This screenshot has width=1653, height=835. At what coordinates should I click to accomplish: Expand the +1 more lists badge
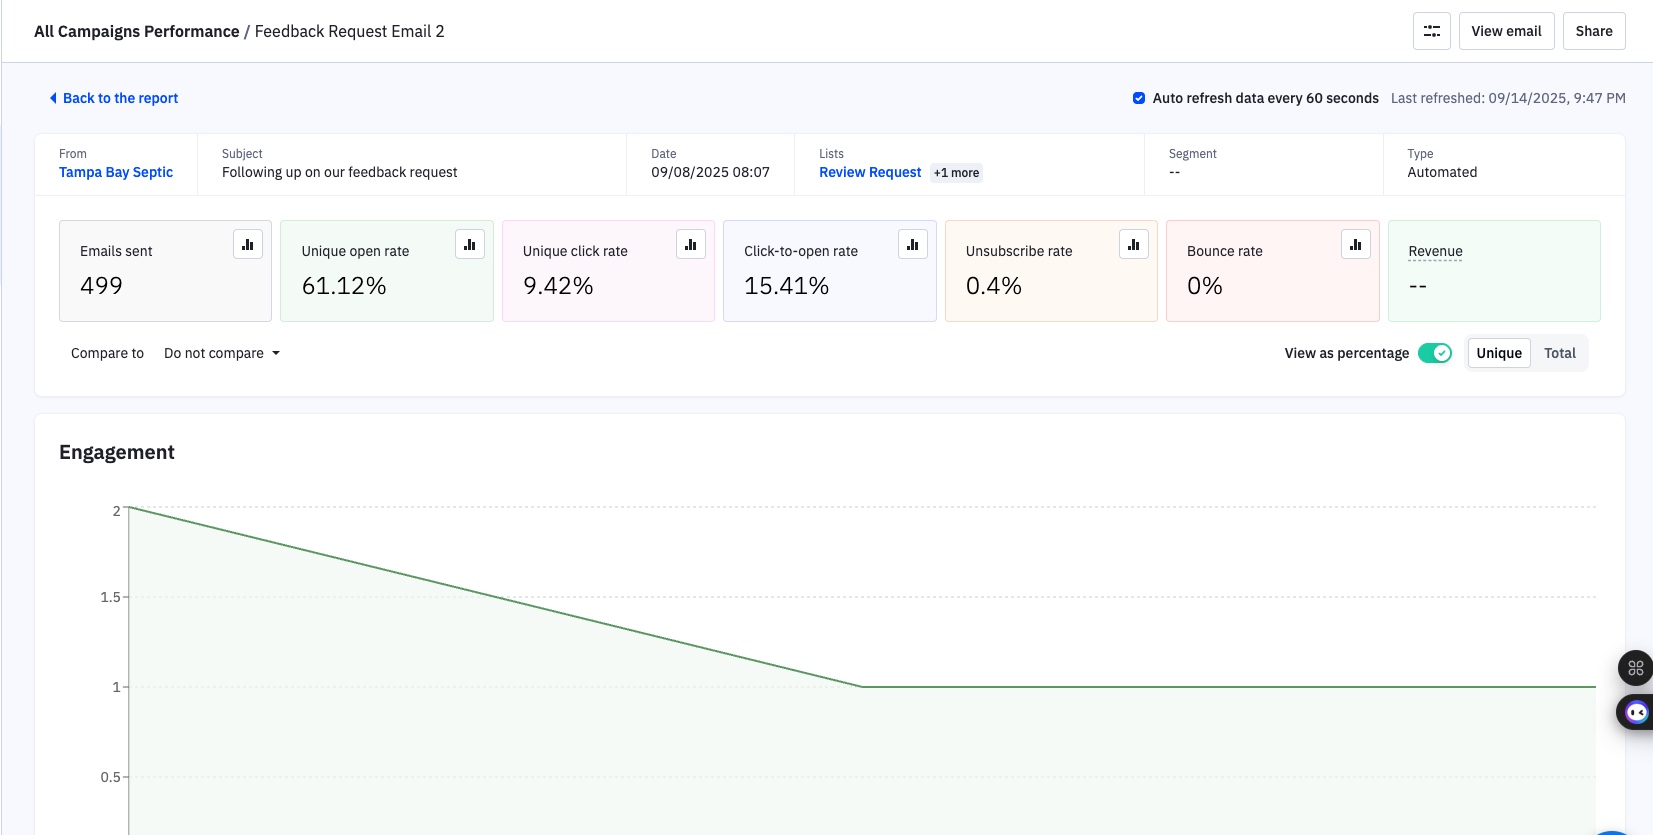[956, 173]
